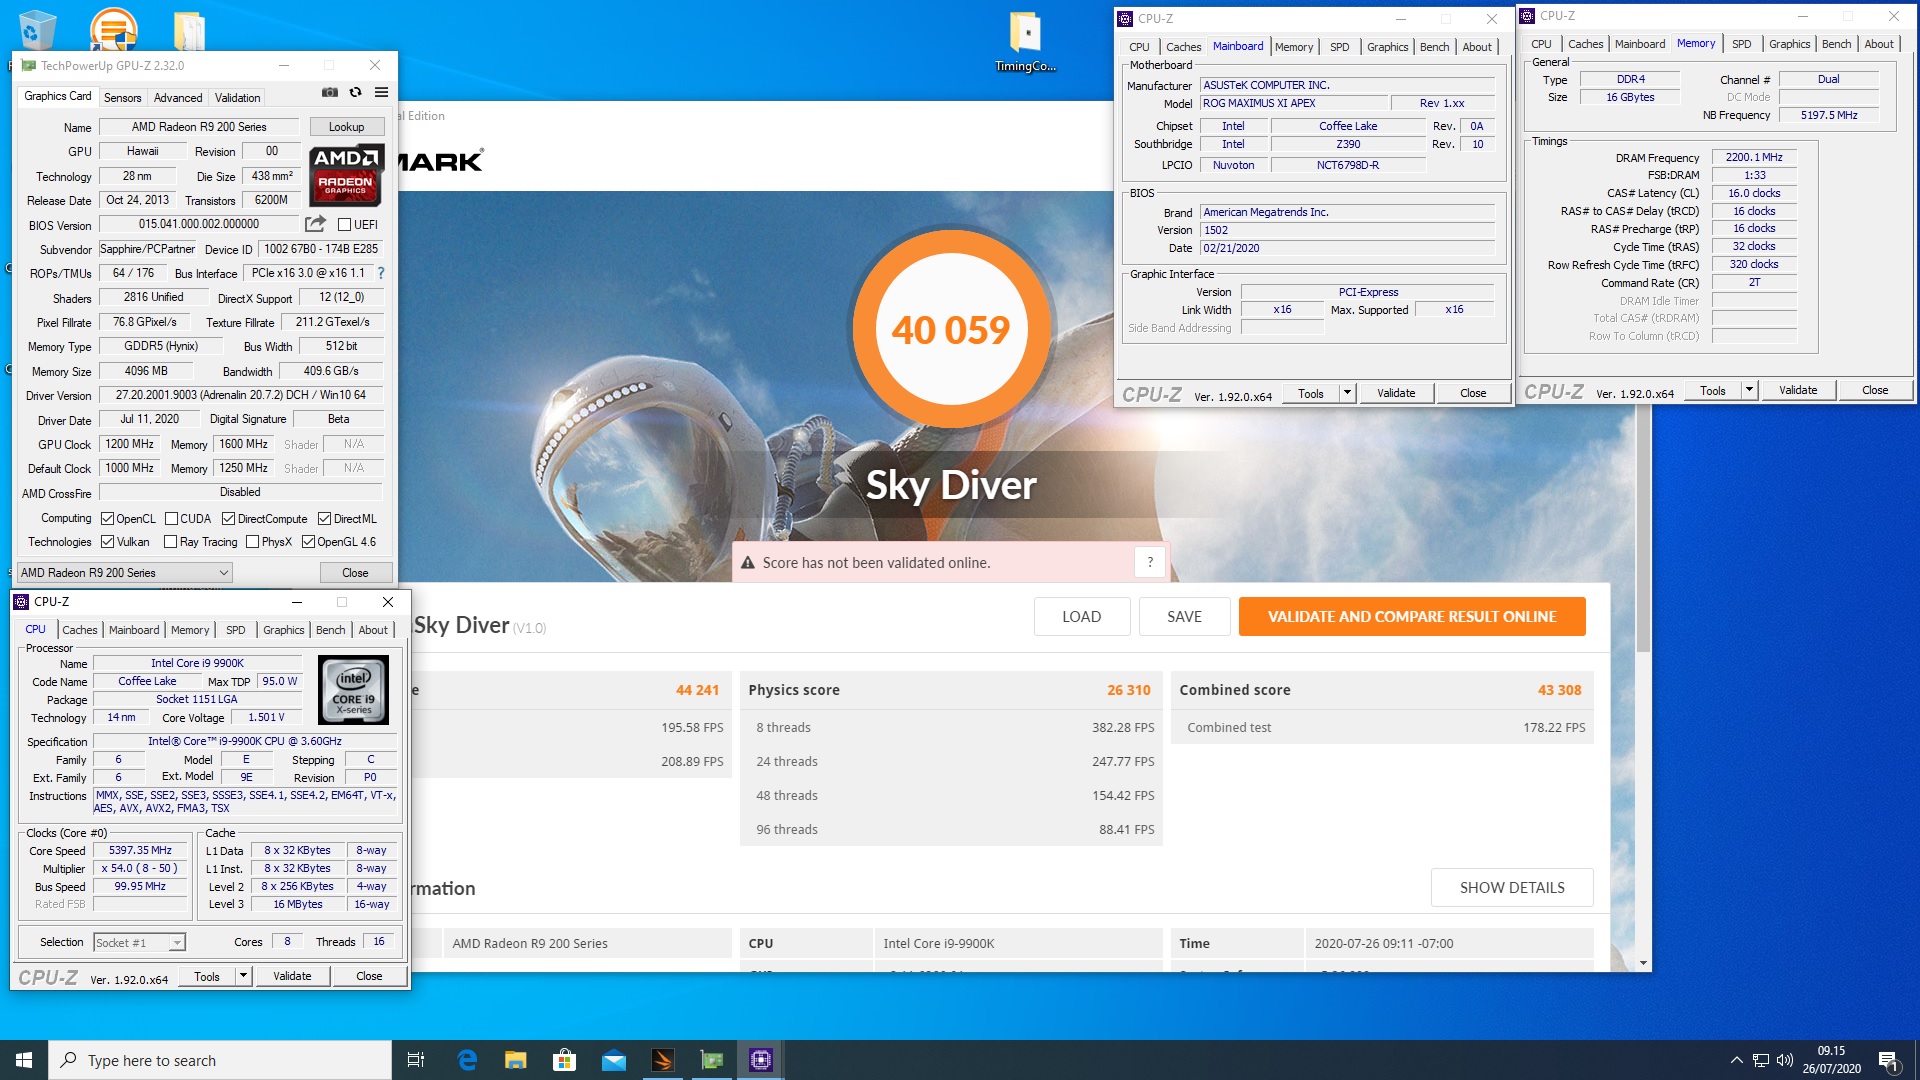Click Windows taskbar search box
The image size is (1920, 1080).
[220, 1060]
